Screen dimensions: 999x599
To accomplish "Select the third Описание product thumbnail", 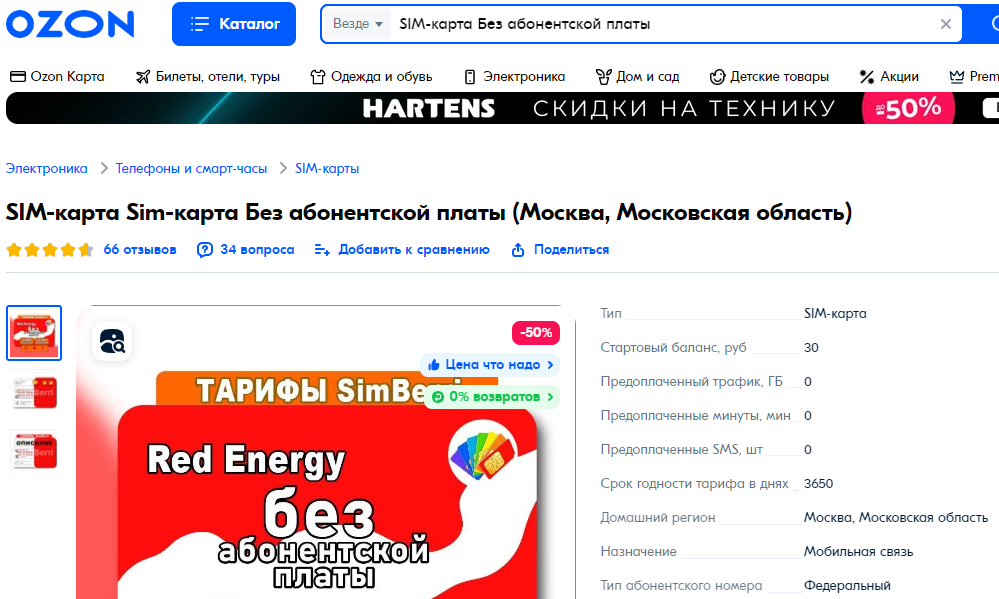I will [34, 451].
